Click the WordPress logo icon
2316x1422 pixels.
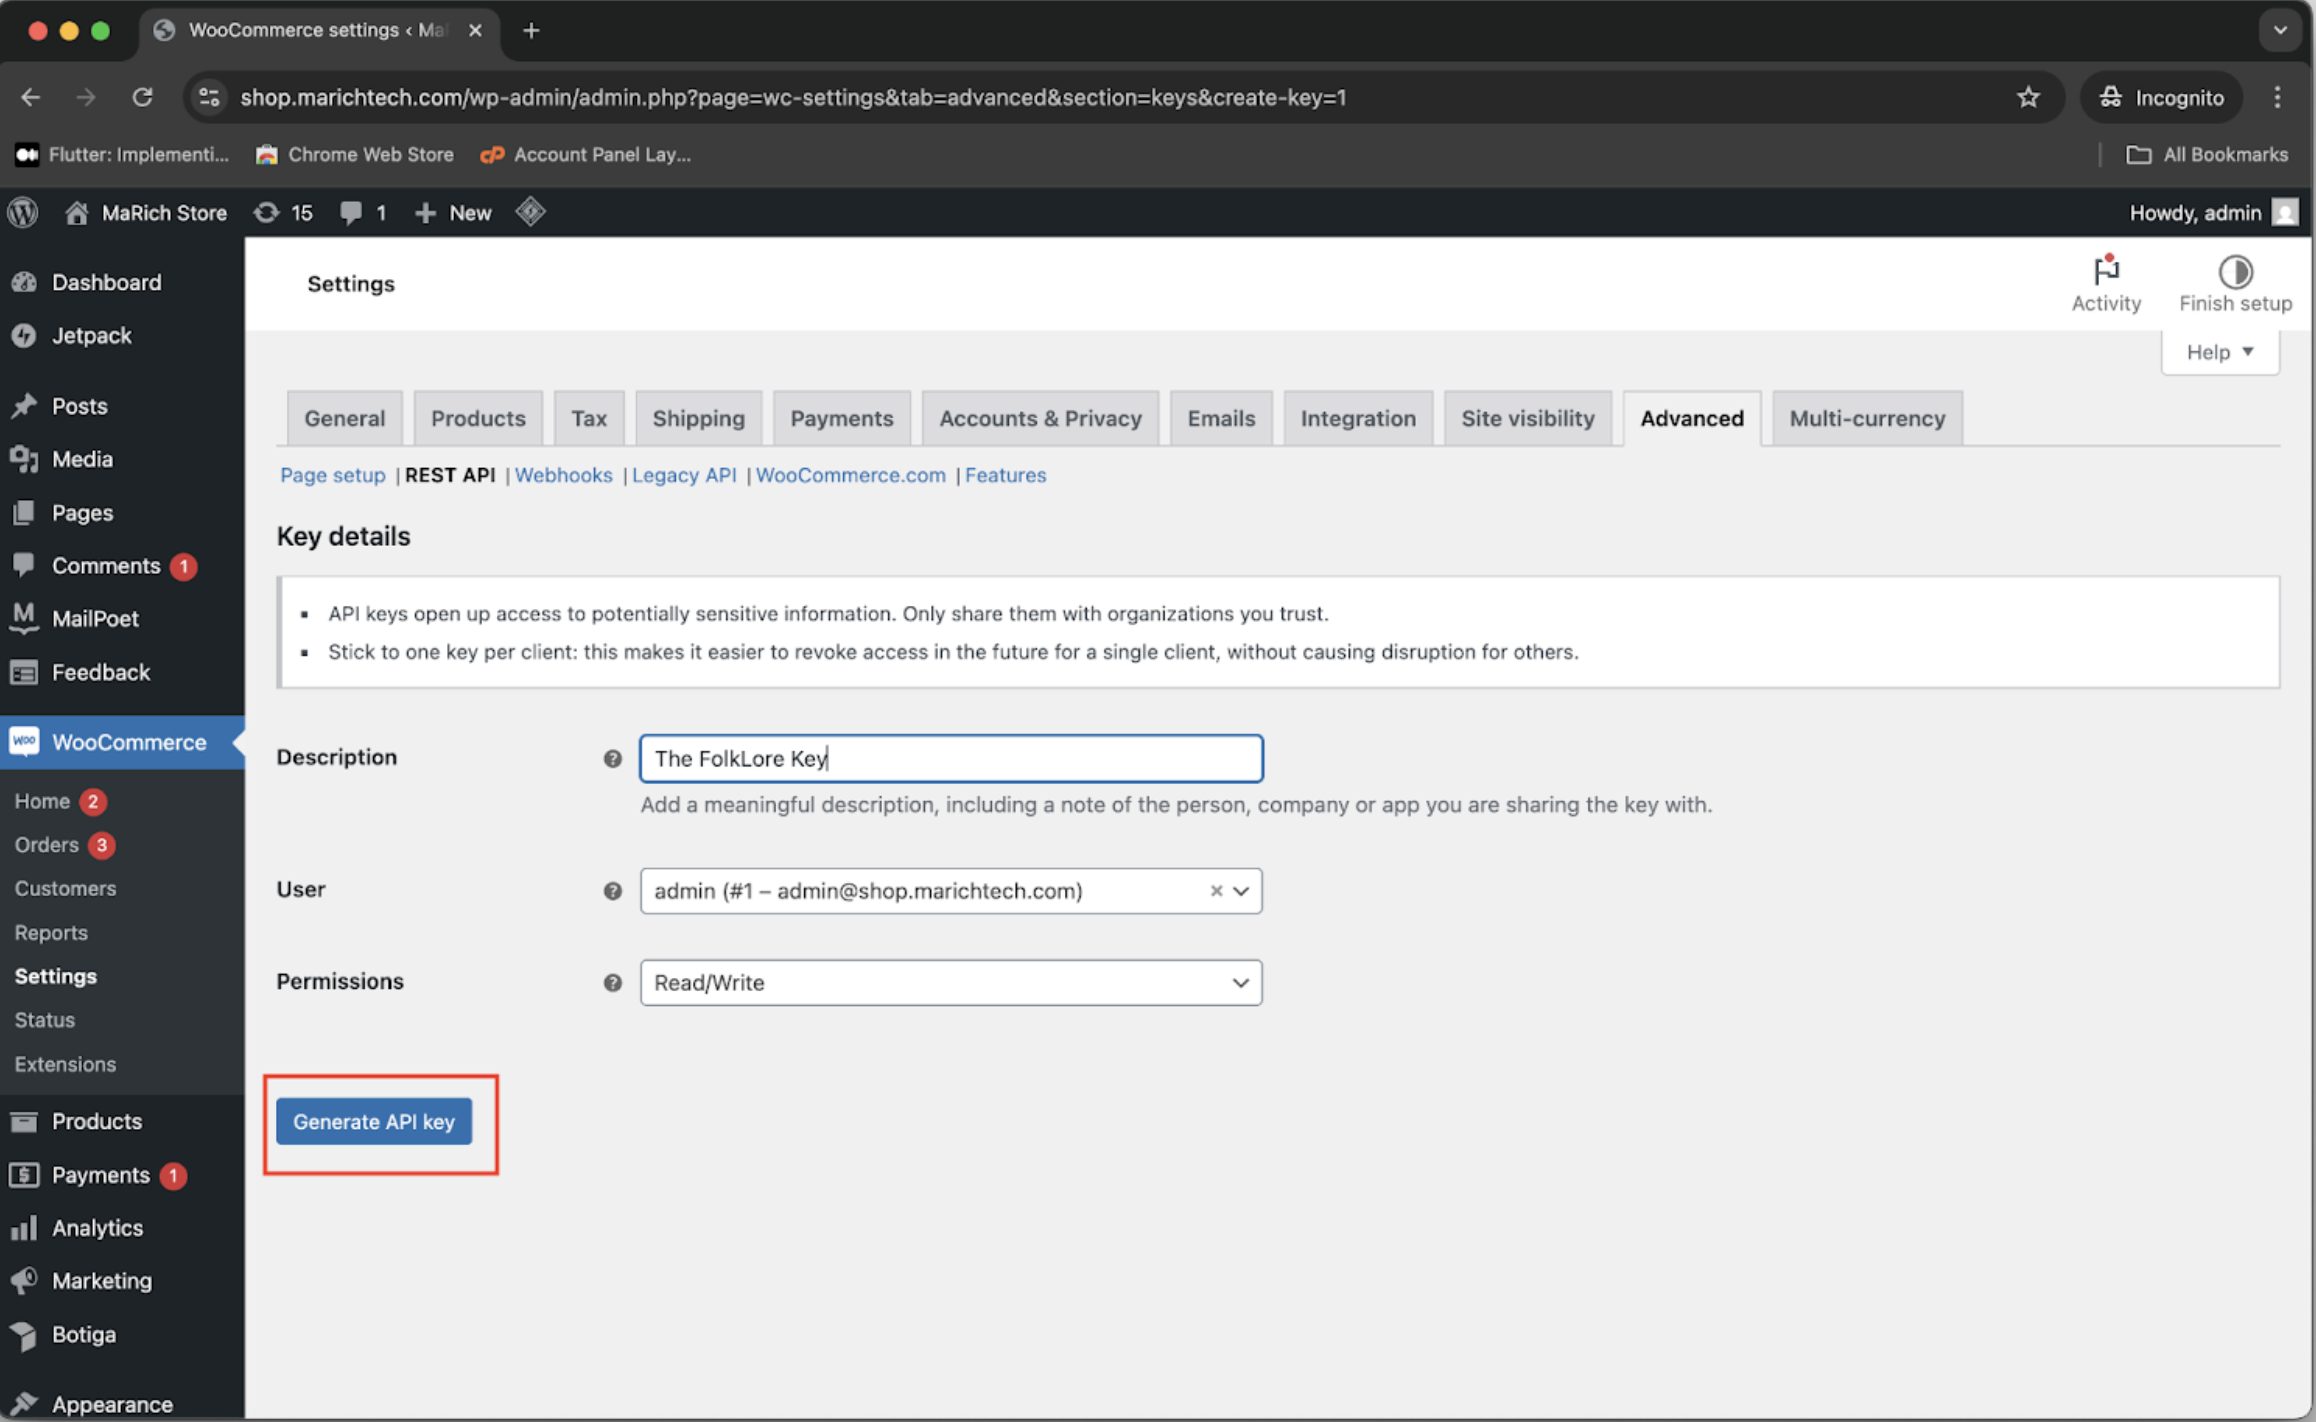click(23, 212)
